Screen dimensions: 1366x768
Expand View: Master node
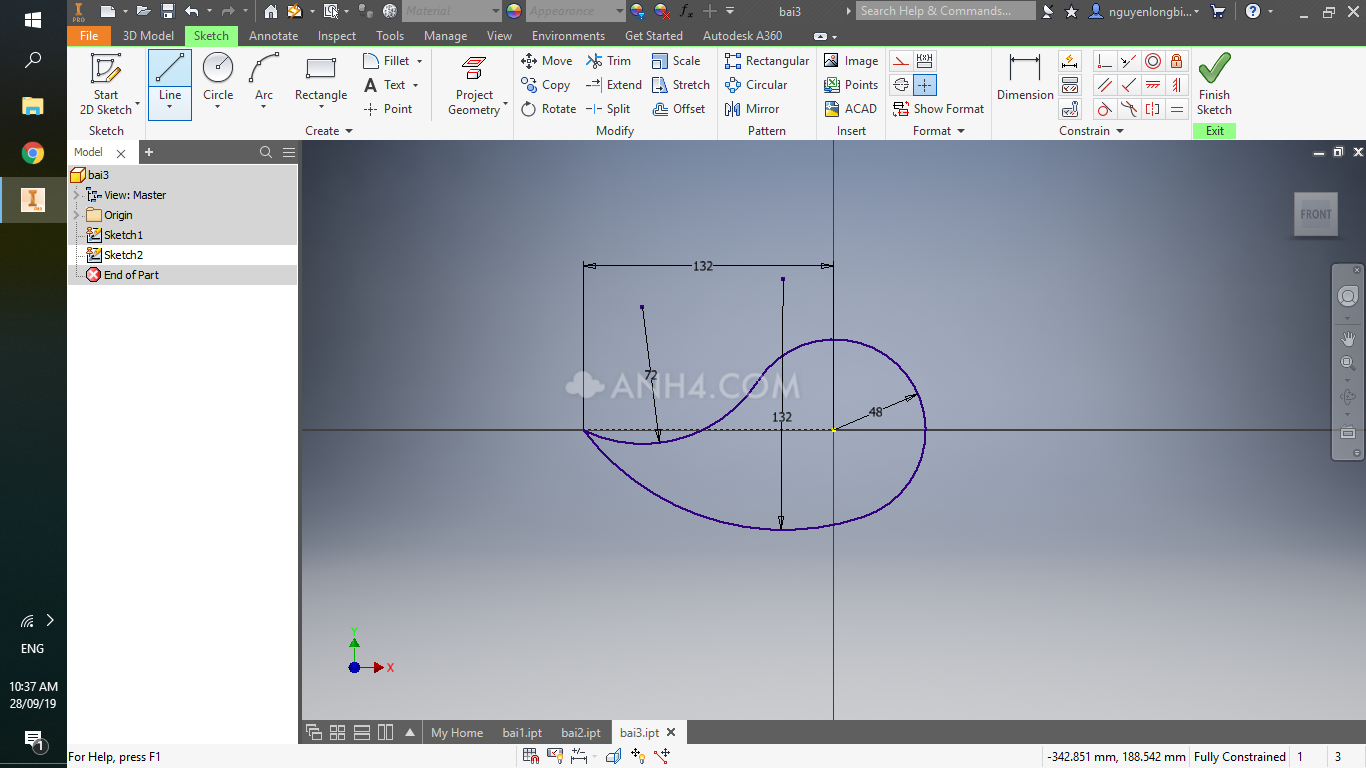point(77,195)
